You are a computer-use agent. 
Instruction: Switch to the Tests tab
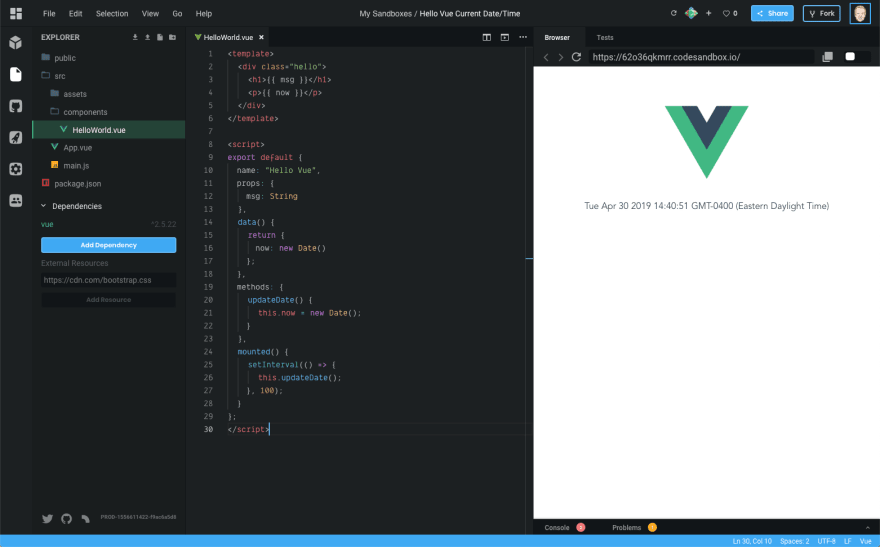tap(604, 38)
